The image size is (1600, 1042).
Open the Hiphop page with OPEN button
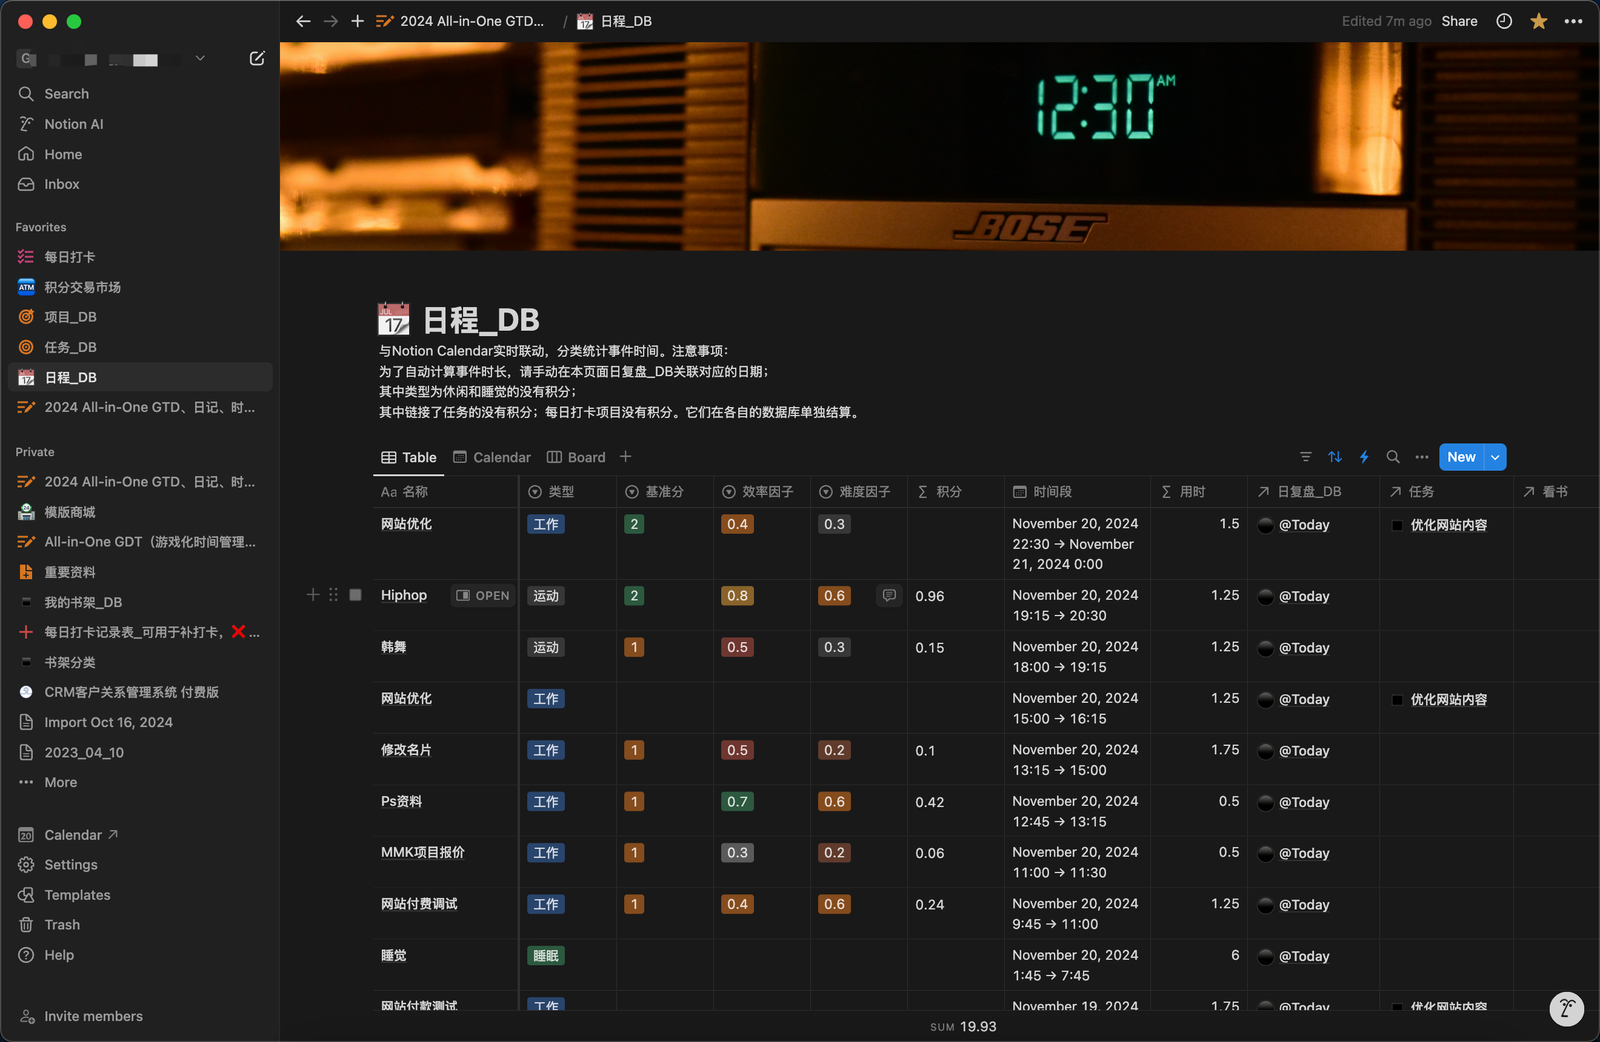click(x=483, y=596)
